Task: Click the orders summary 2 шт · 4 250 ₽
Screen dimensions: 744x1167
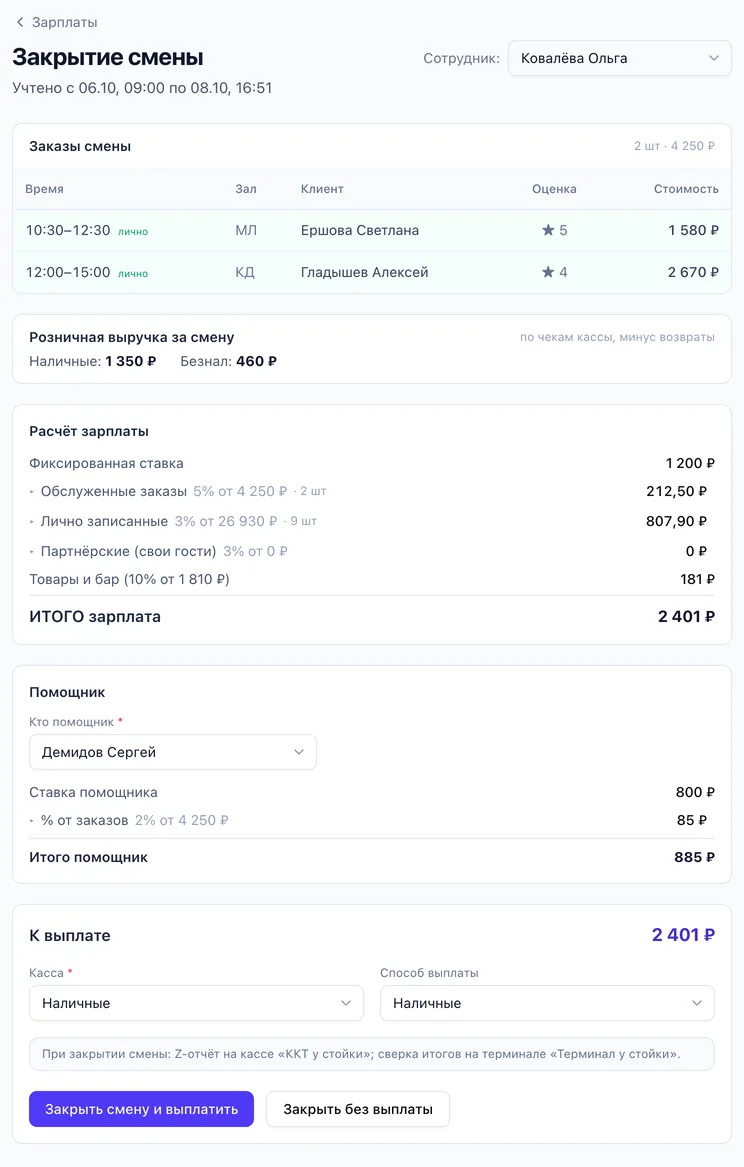Action: pos(674,146)
